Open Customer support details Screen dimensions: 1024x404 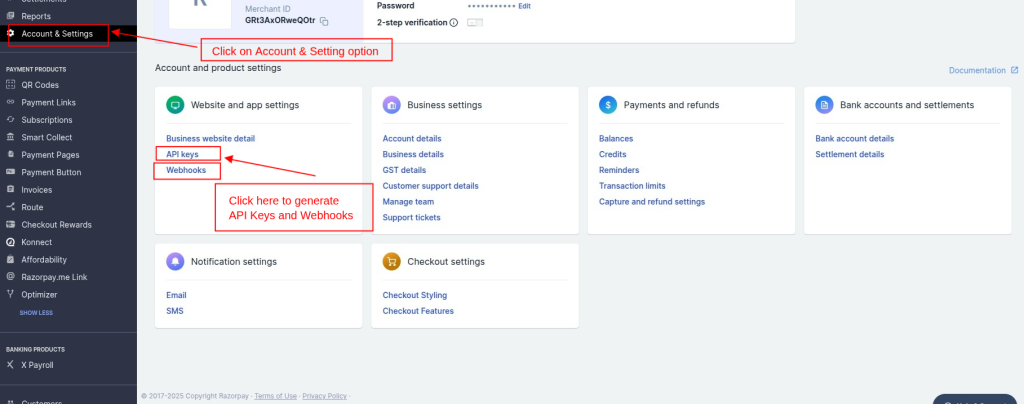(x=430, y=186)
